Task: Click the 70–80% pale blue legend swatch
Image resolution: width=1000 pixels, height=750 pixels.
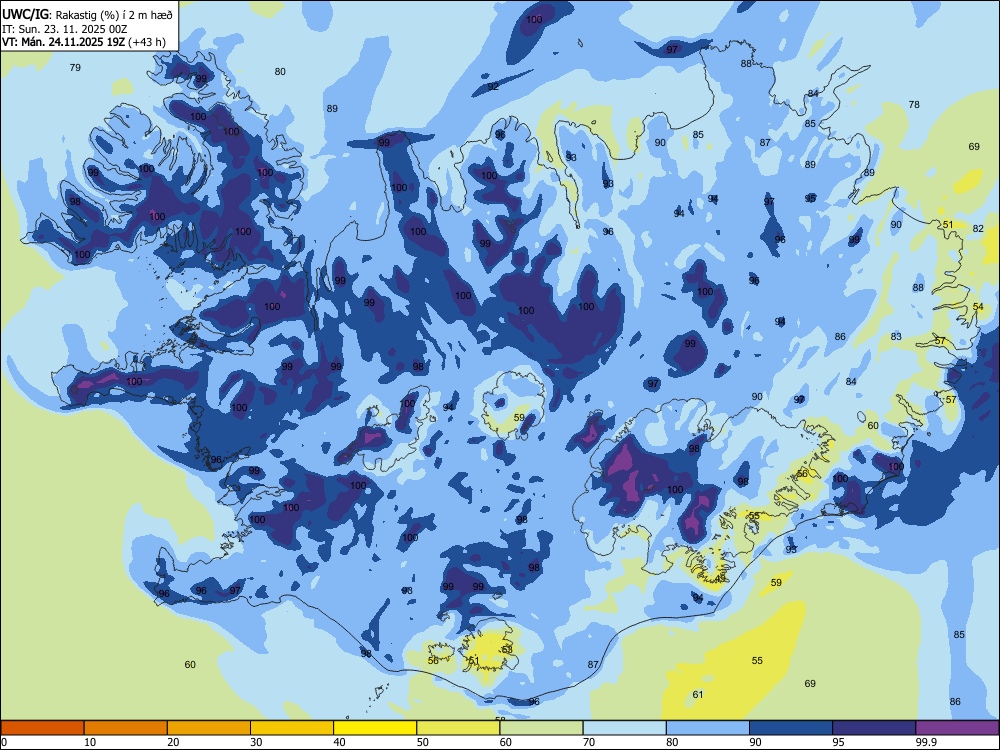Action: [624, 728]
